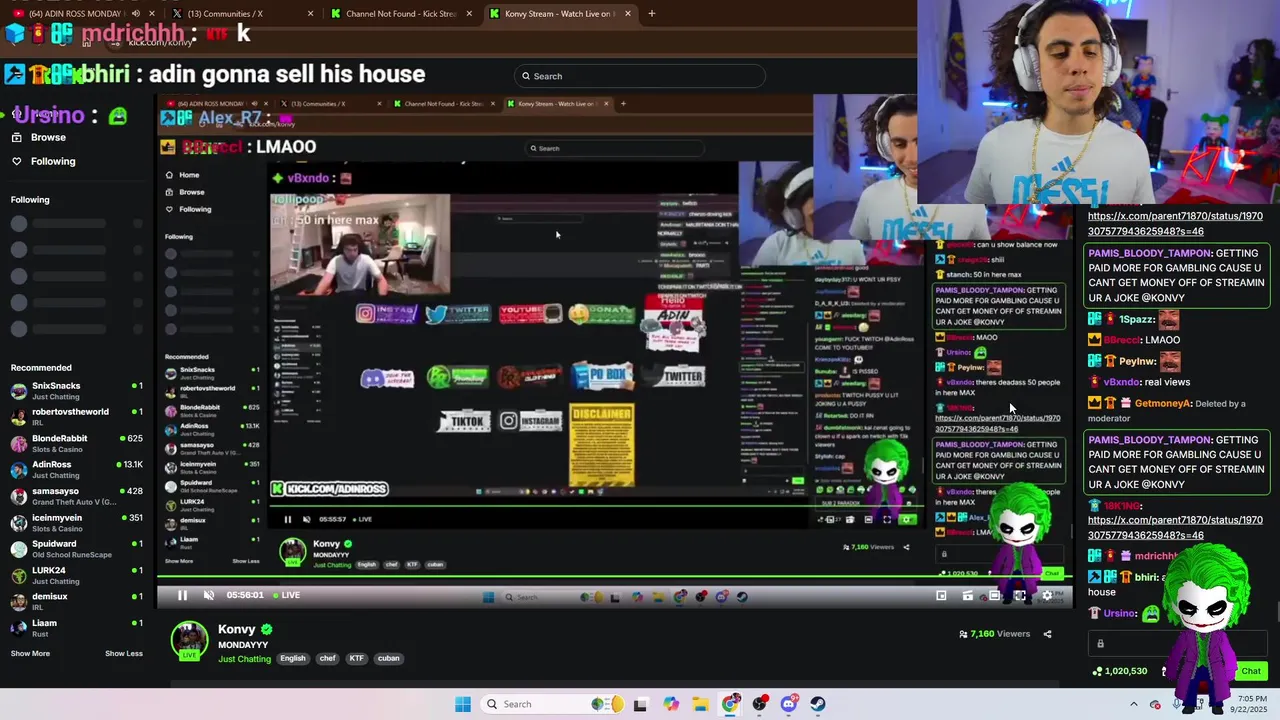1280x720 pixels.
Task: Open SnixSnacks recommended channel
Action: click(76, 390)
